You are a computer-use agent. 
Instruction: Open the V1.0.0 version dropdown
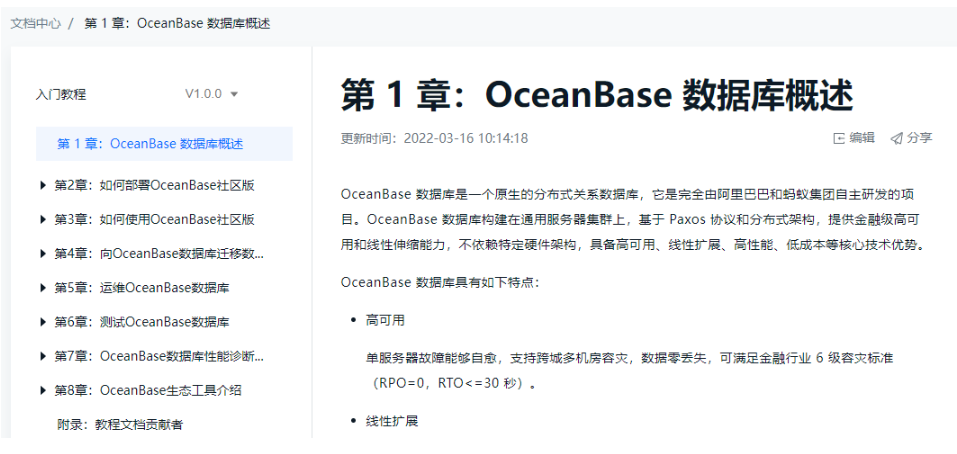pyautogui.click(x=212, y=94)
